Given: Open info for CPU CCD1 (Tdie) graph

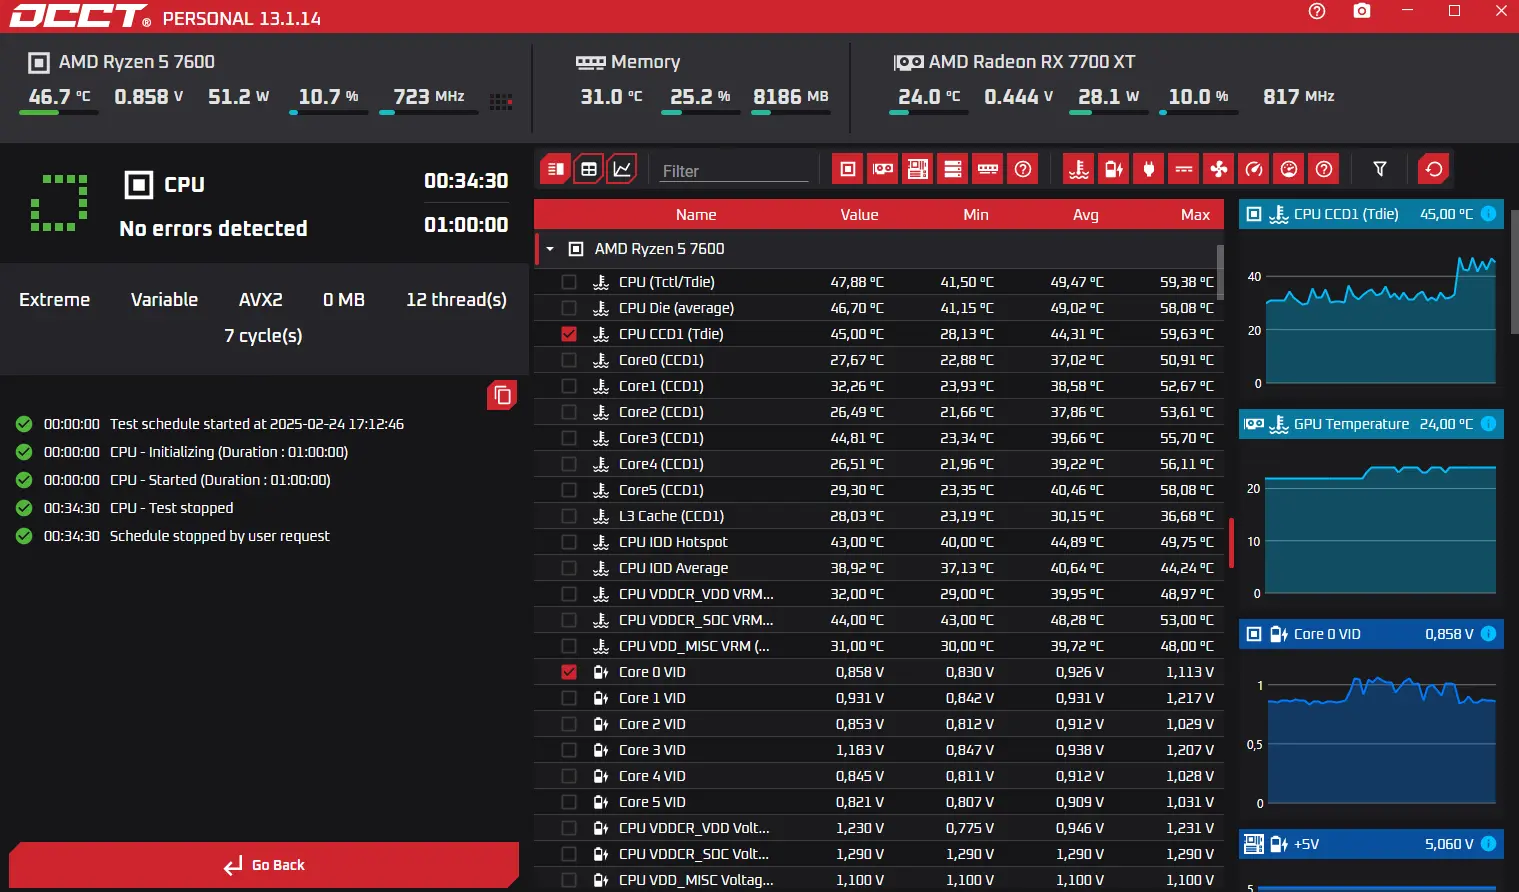Looking at the screenshot, I should point(1488,214).
